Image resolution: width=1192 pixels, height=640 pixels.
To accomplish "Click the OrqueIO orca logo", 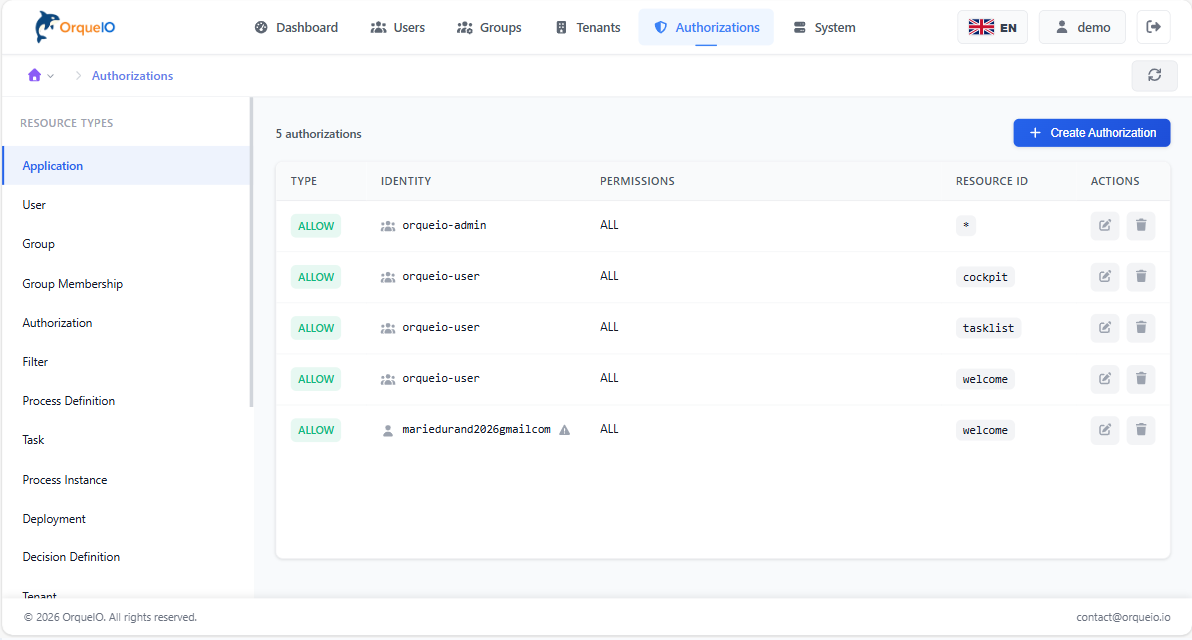I will [x=47, y=27].
